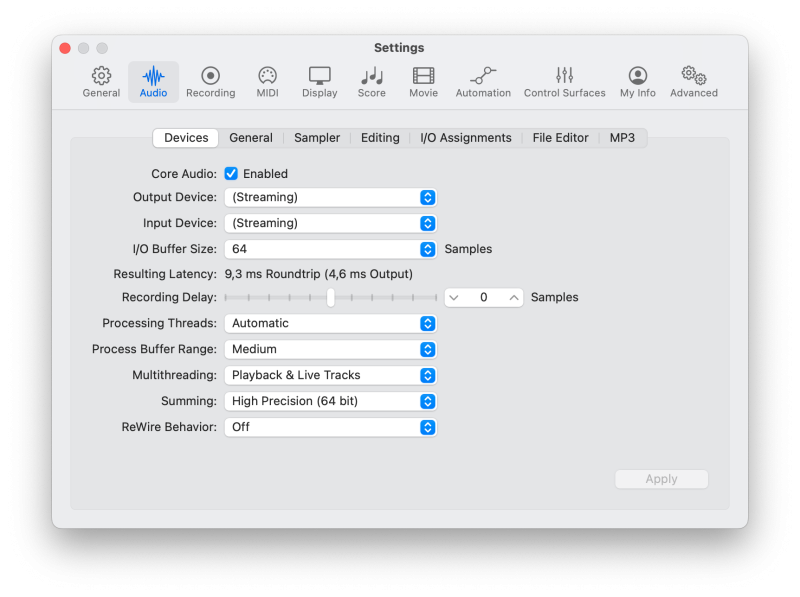Image resolution: width=800 pixels, height=597 pixels.
Task: Click the Resulting Latency value text
Action: pyautogui.click(x=318, y=274)
